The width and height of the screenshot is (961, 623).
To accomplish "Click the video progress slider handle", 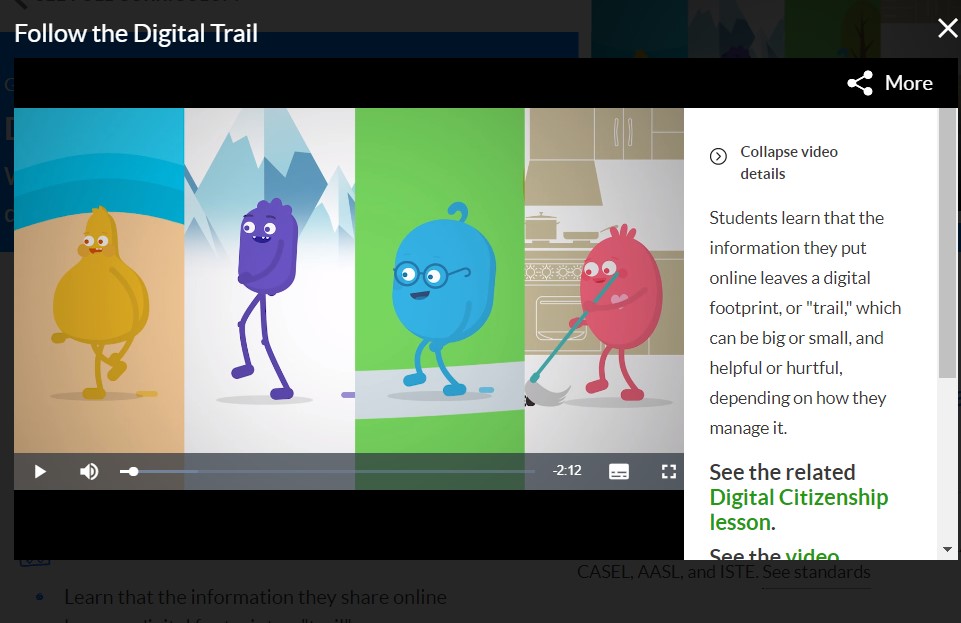I will tap(133, 471).
